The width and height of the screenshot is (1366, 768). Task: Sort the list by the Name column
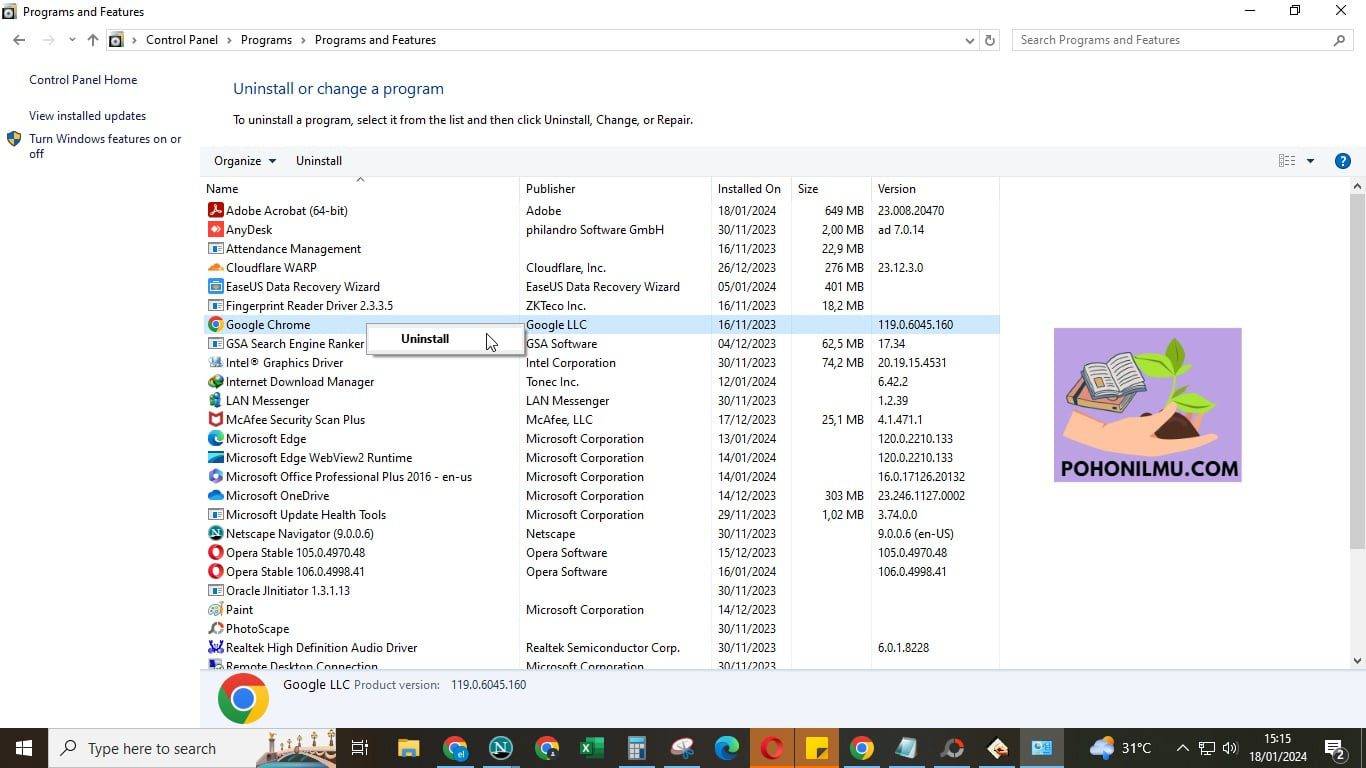pyautogui.click(x=360, y=188)
